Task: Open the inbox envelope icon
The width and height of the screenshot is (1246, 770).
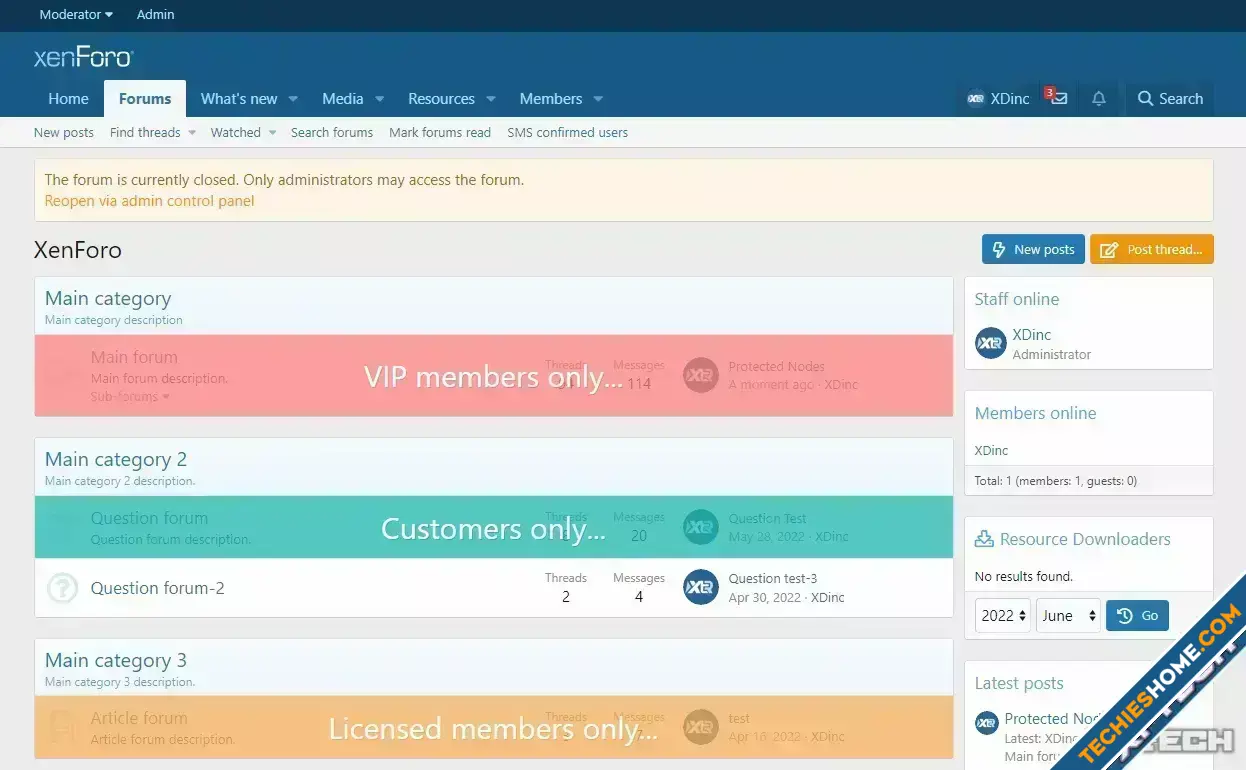Action: tap(1058, 98)
